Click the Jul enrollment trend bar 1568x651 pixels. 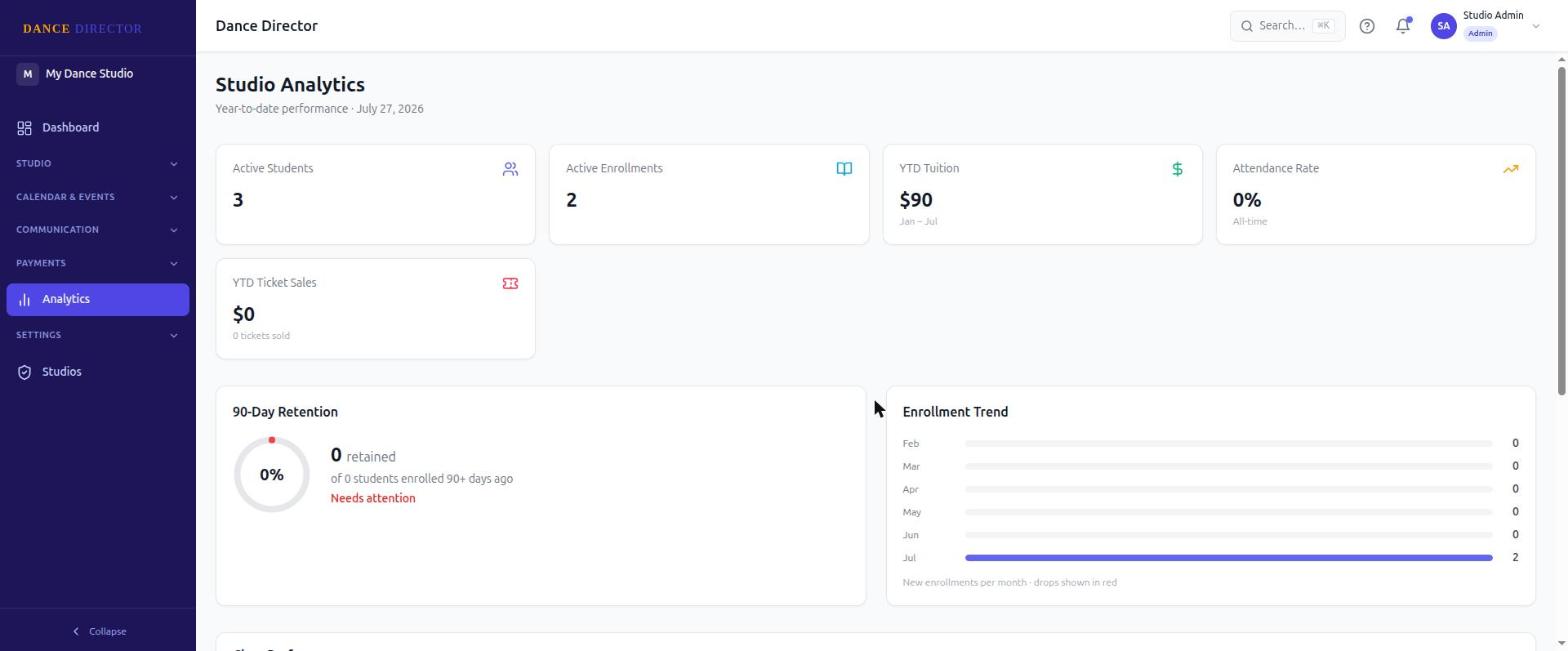(x=1228, y=558)
